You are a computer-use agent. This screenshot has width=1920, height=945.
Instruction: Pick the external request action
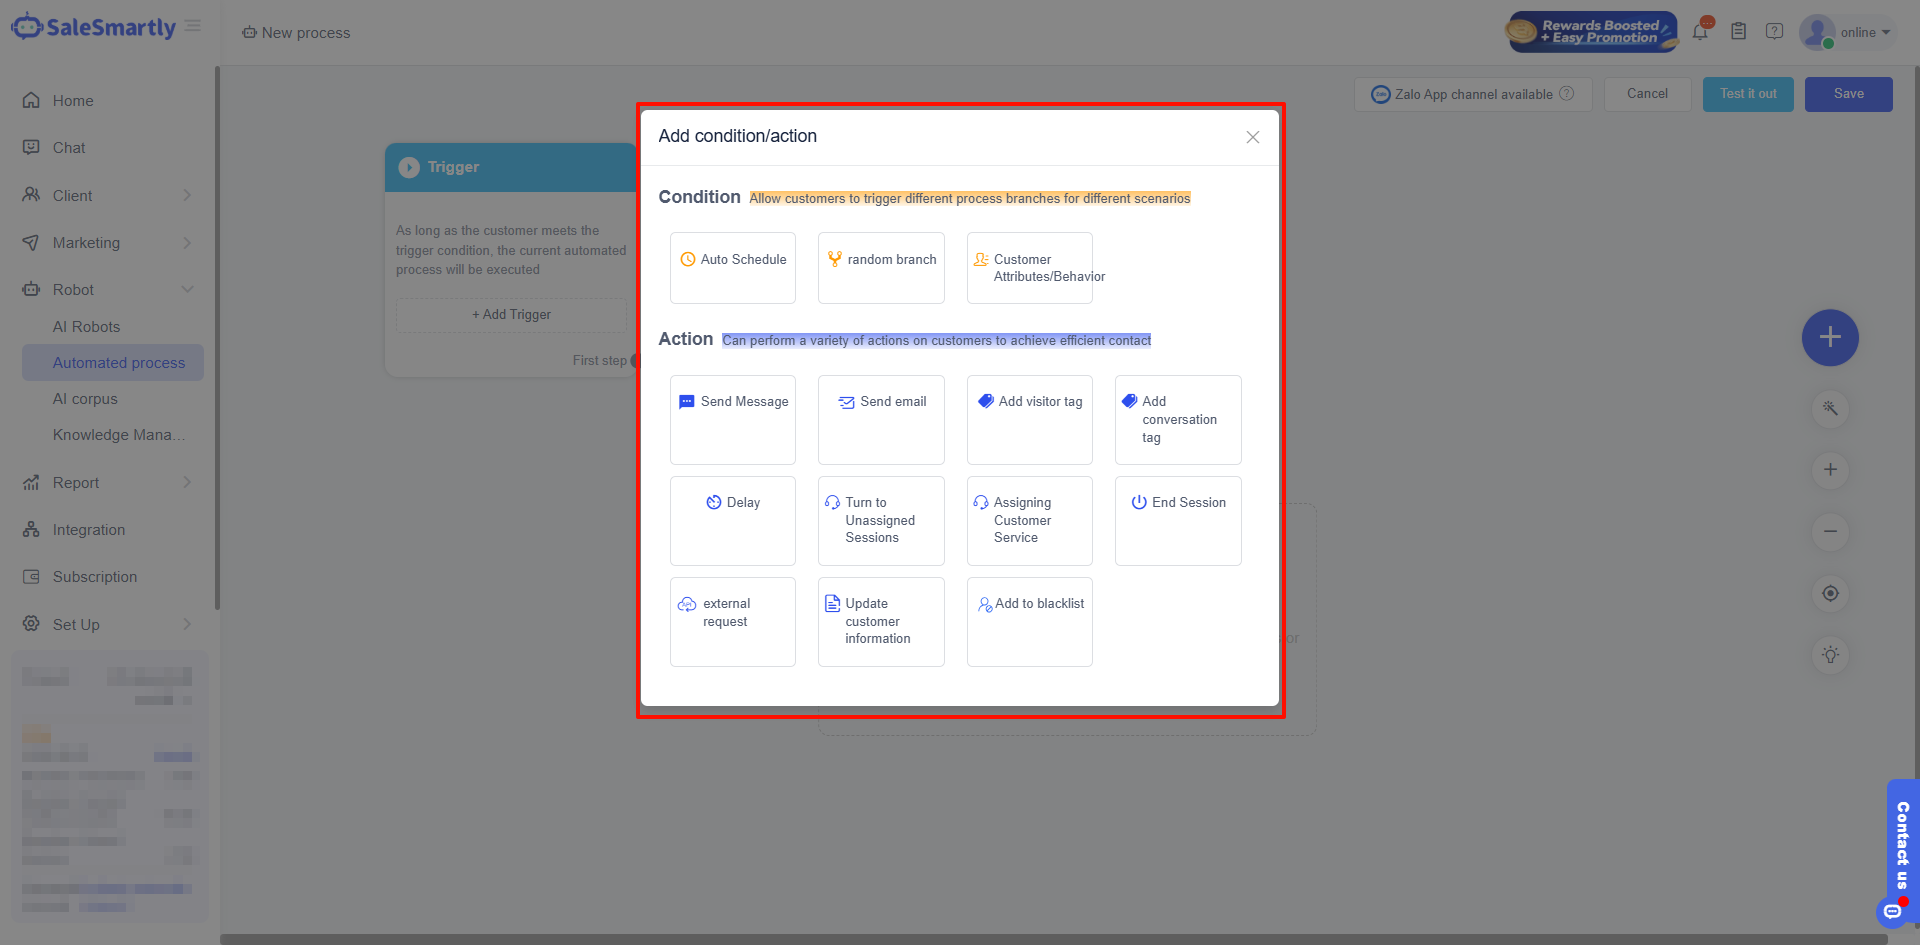733,621
